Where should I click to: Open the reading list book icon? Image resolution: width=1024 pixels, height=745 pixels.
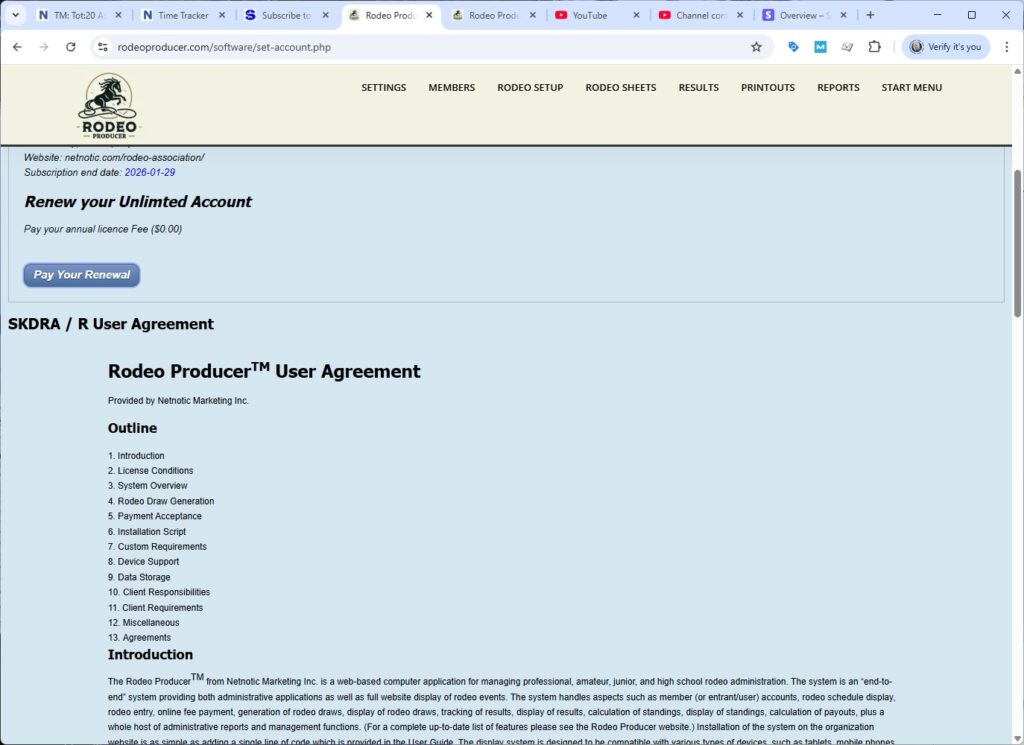pyautogui.click(x=846, y=46)
